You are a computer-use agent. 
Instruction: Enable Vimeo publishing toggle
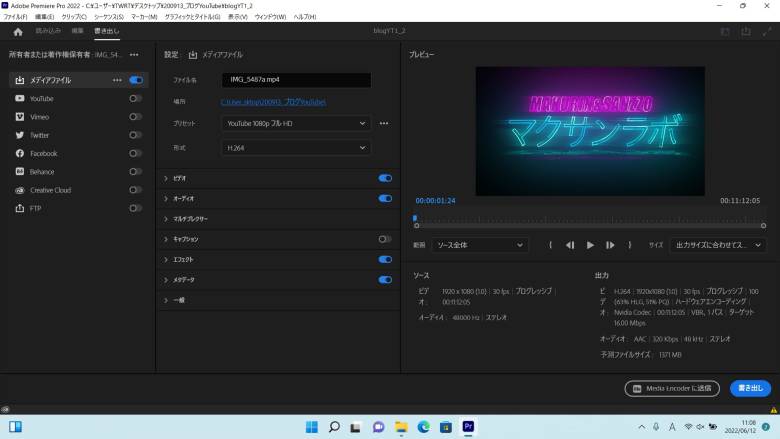135,117
